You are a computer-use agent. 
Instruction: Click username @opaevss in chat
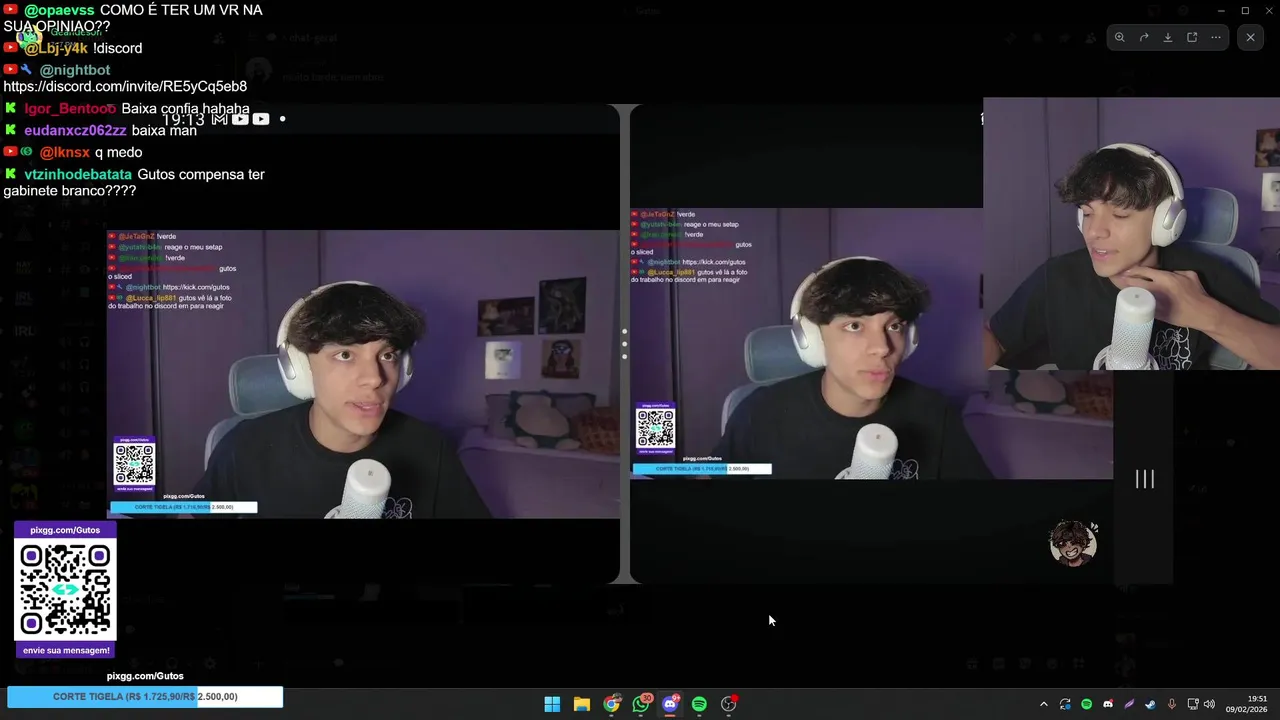pyautogui.click(x=59, y=10)
